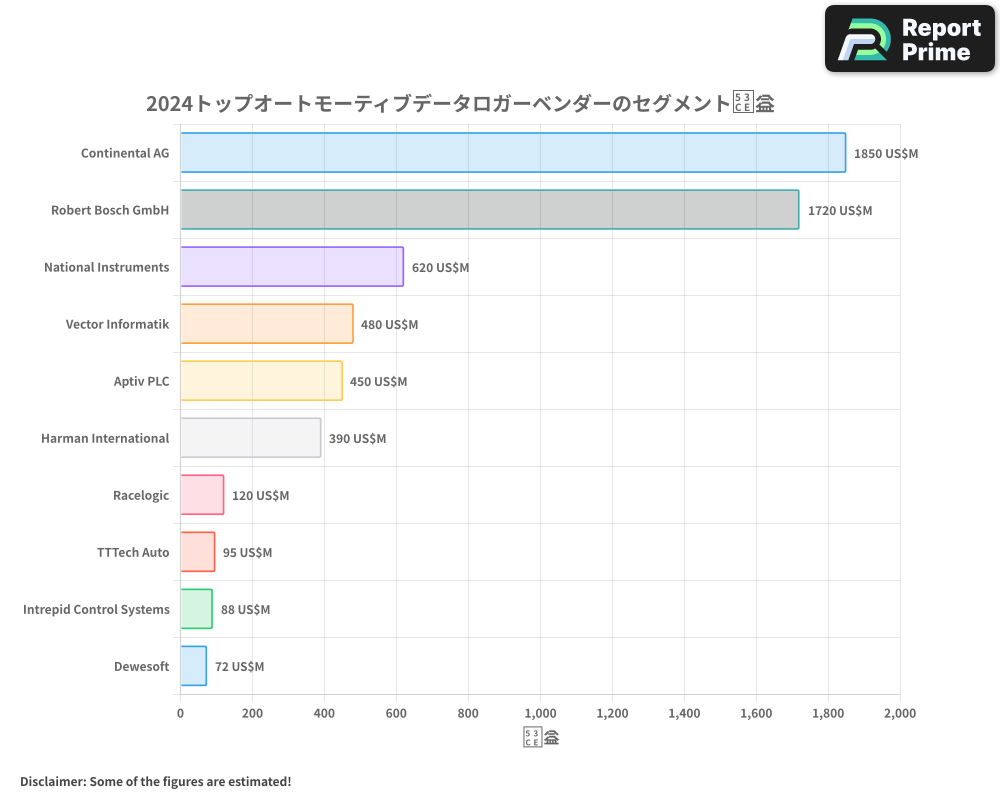Viewport: 1000px width, 800px height.
Task: Click the 1850 US$M value label
Action: pos(884,153)
